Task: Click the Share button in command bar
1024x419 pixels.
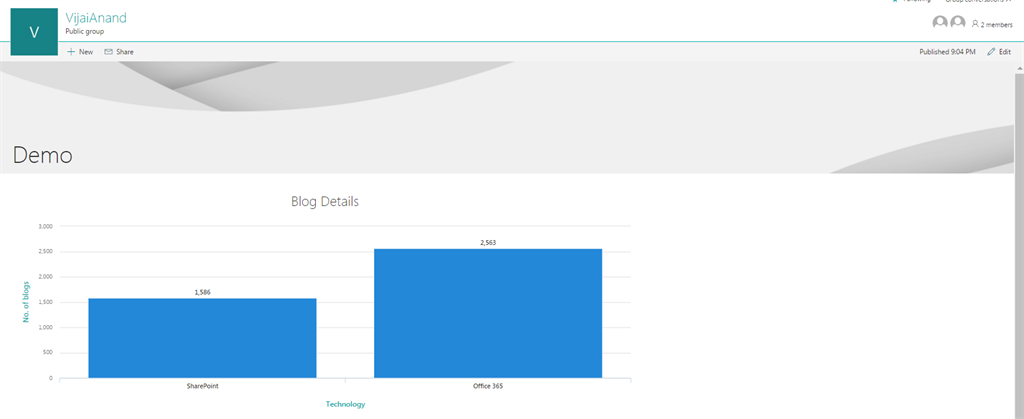Action: point(119,52)
